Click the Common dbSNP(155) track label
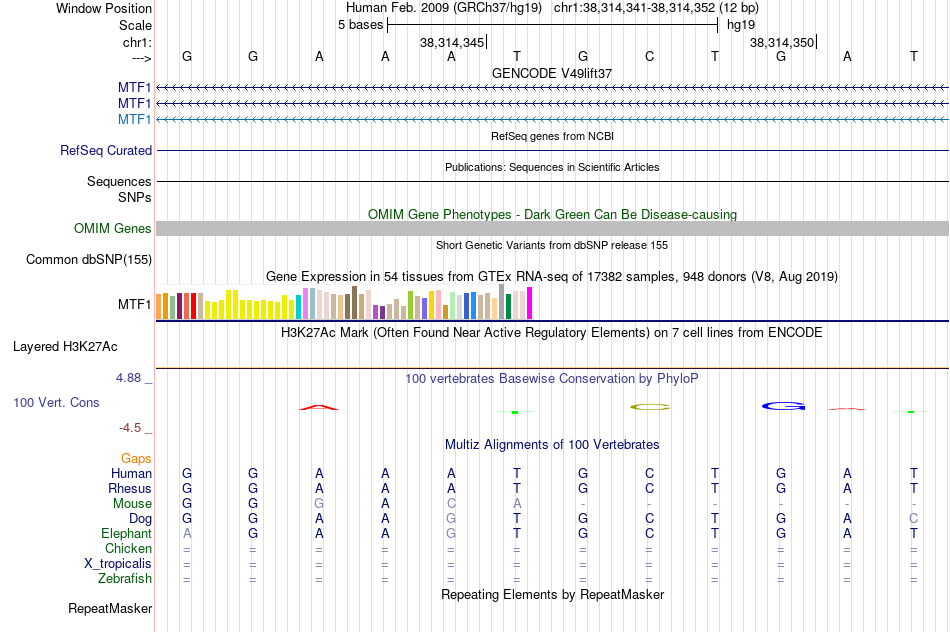Viewport: 950px width, 632px height. tap(89, 259)
